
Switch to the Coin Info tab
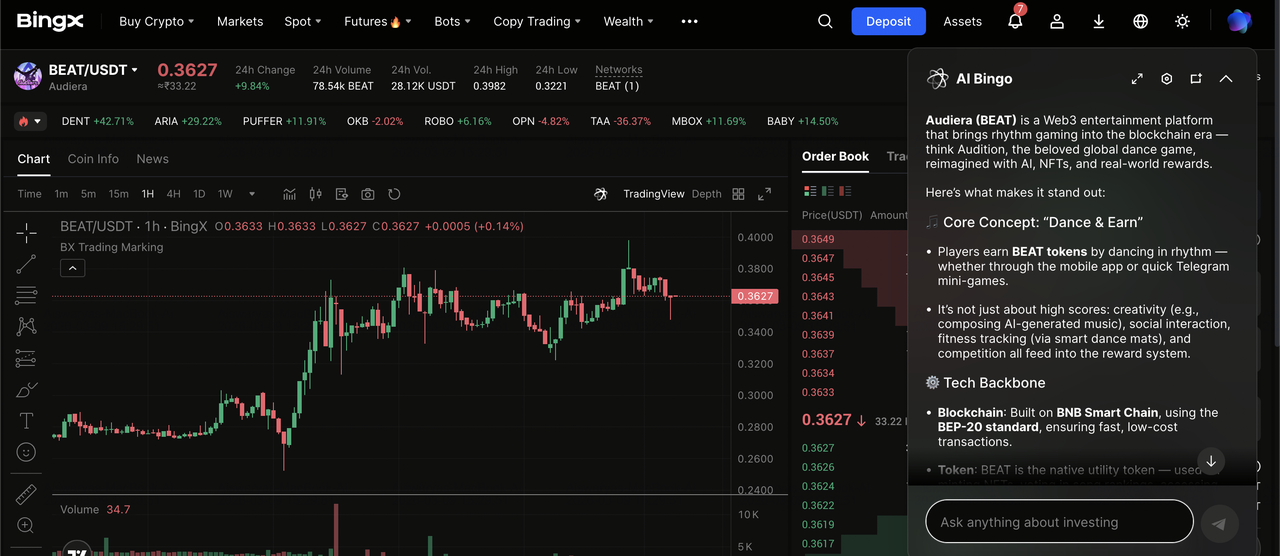click(93, 159)
